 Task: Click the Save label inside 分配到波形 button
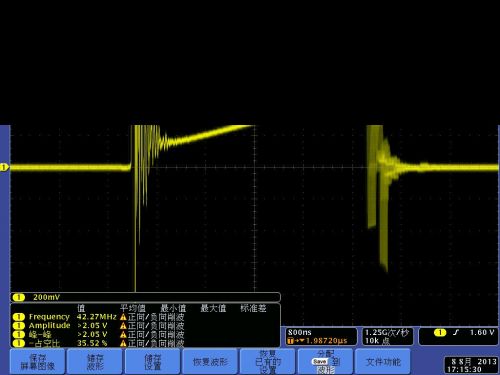[x=319, y=362]
